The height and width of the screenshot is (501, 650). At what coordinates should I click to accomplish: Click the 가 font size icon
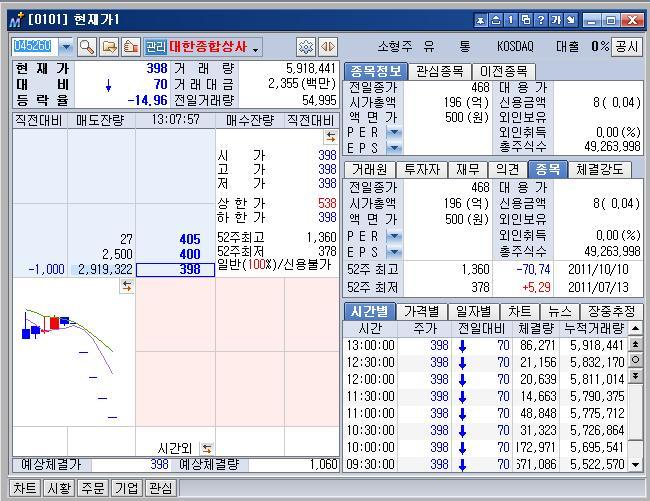[x=555, y=20]
